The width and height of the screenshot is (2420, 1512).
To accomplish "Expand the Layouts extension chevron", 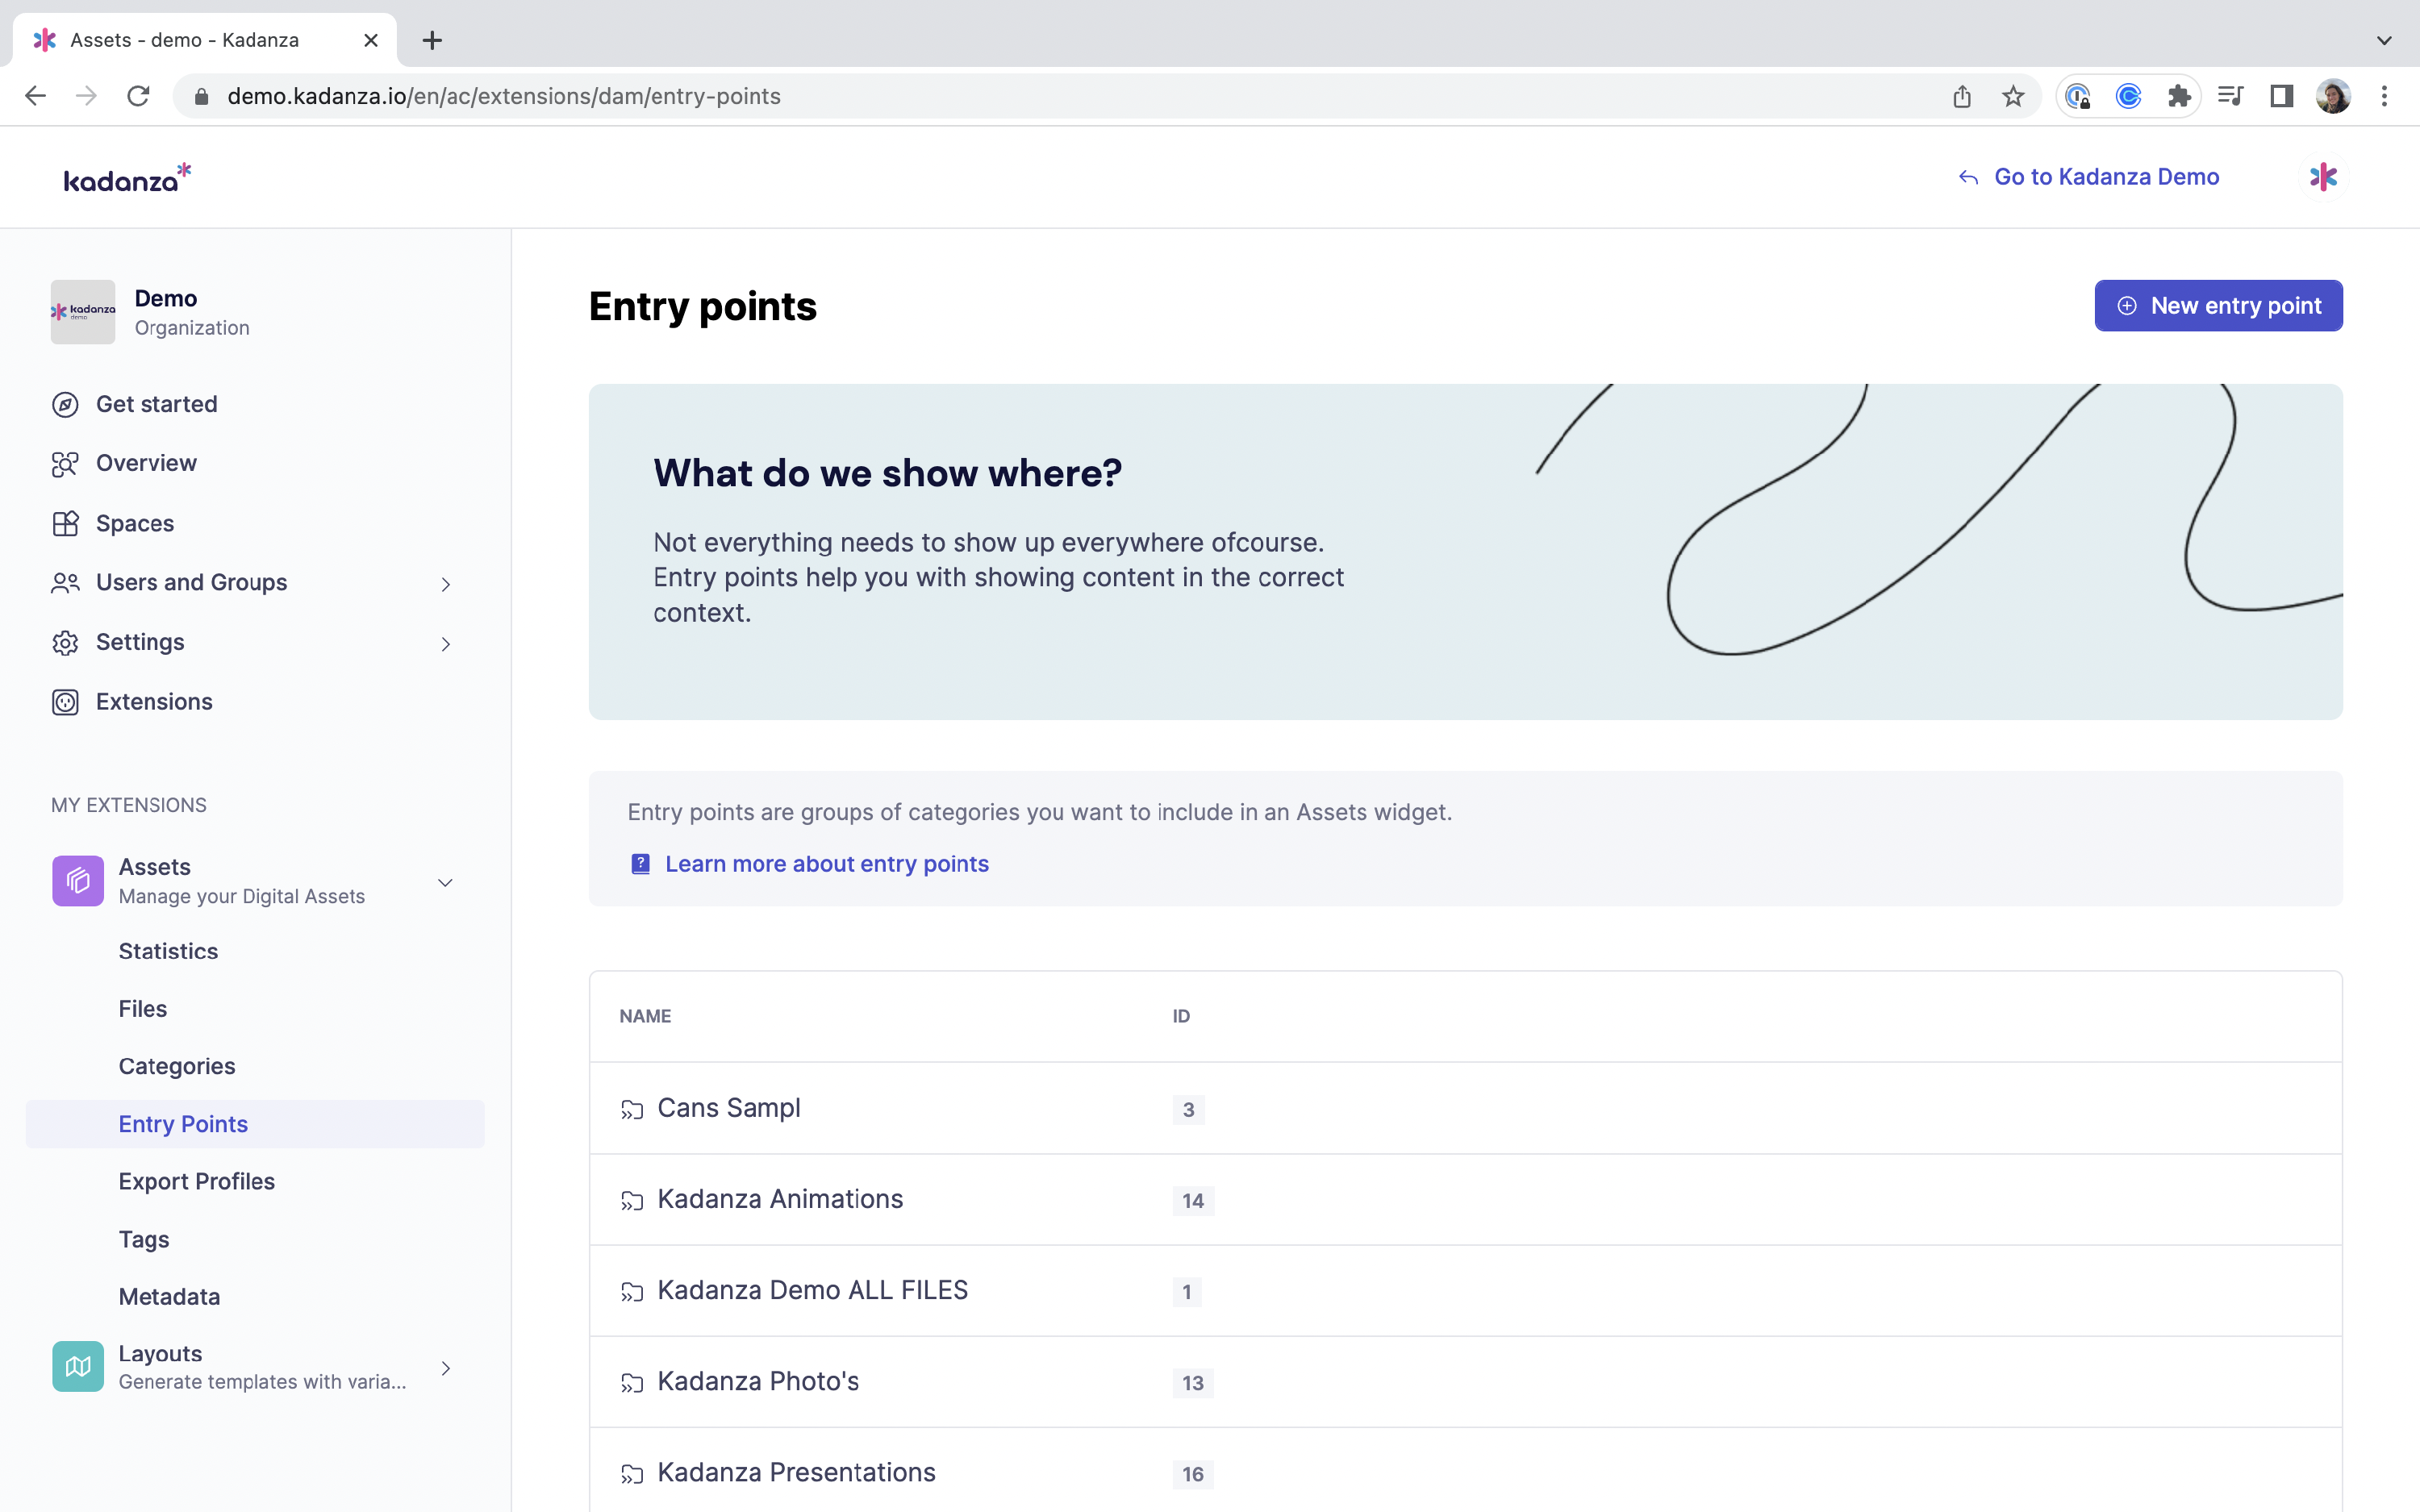I will point(446,1368).
